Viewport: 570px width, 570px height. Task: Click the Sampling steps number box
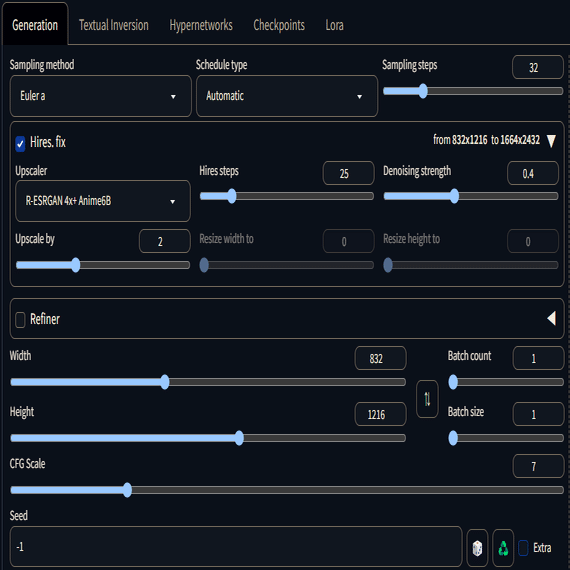click(538, 67)
